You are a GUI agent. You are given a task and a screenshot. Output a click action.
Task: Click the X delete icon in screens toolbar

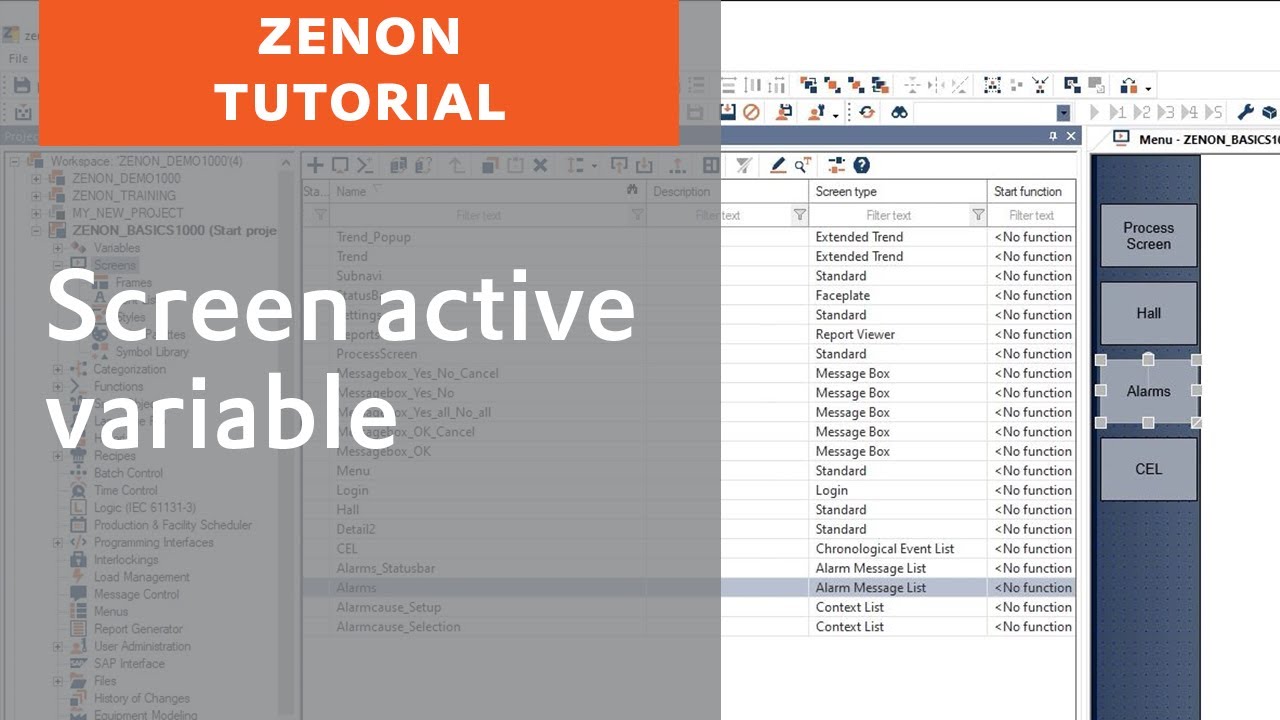[540, 165]
